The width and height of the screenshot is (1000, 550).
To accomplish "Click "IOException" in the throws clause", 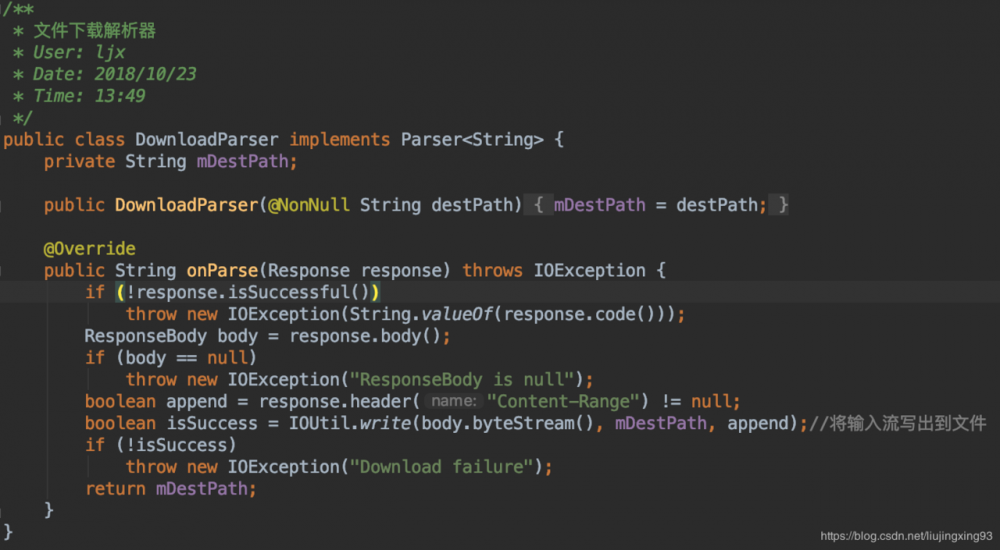I will click(589, 271).
